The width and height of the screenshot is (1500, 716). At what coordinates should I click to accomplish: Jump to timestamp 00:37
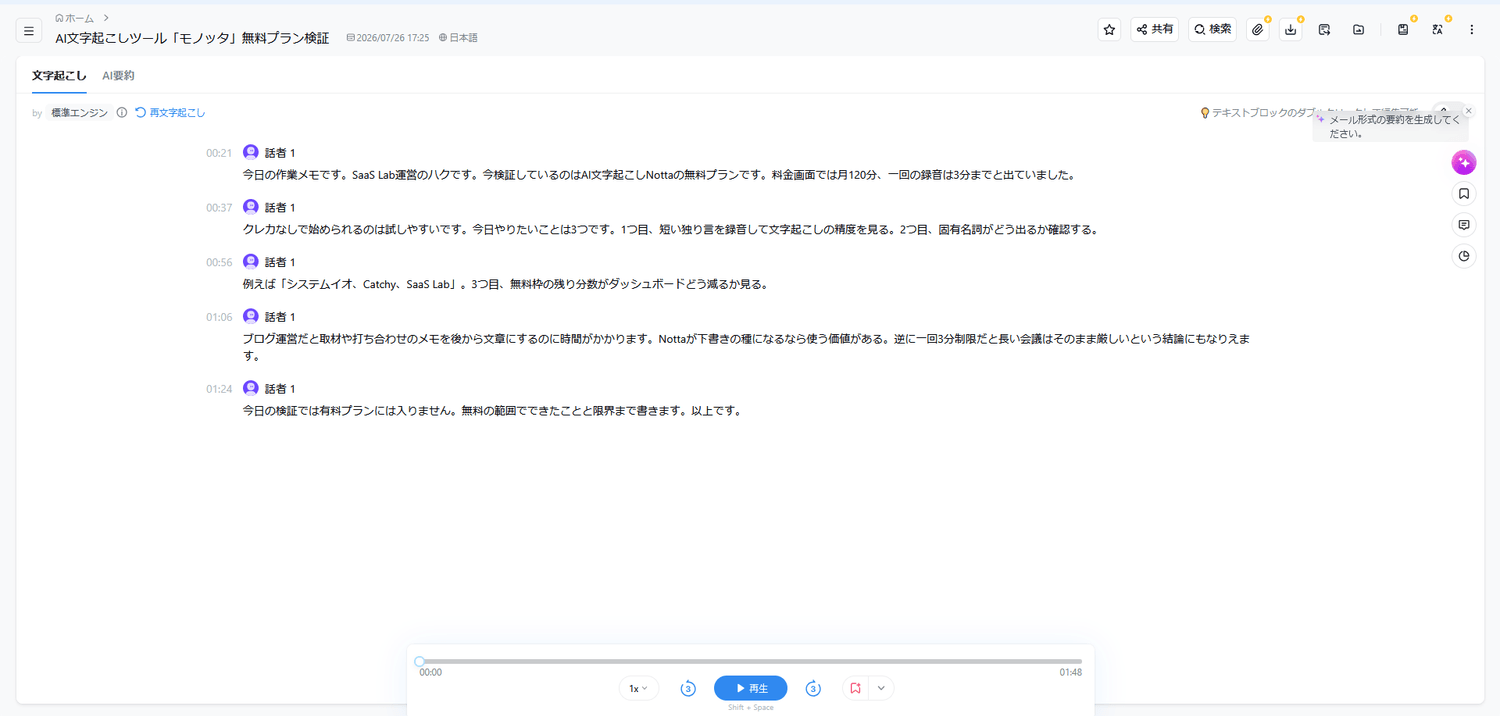(x=219, y=208)
